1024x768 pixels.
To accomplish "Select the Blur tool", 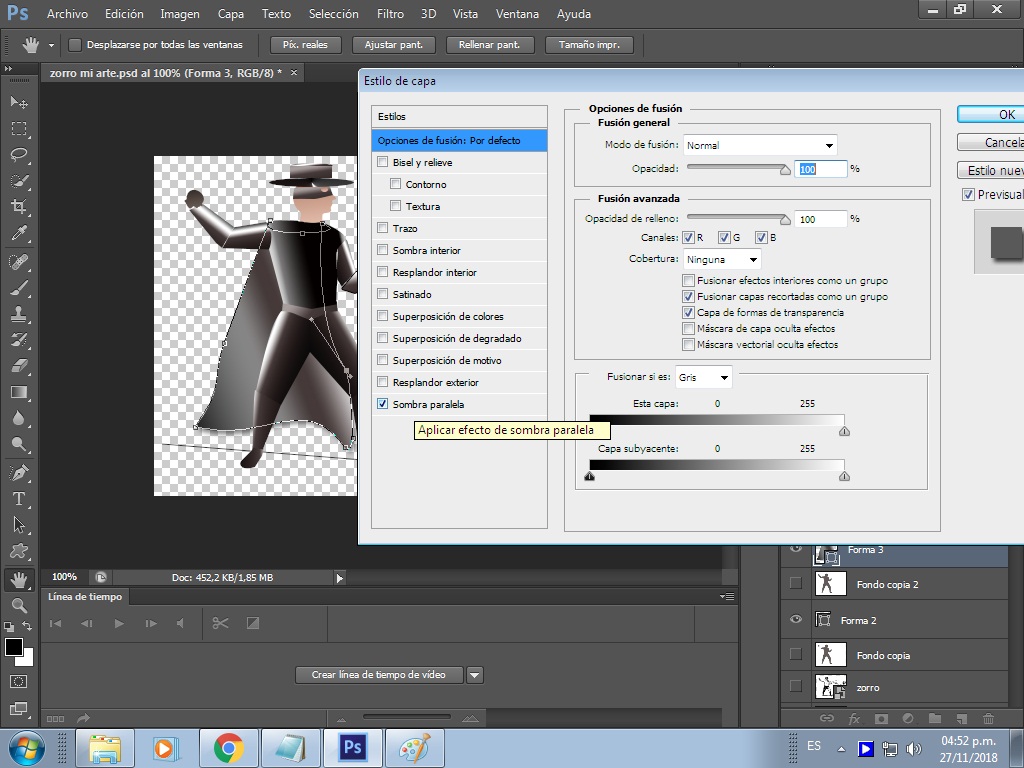I will (x=19, y=418).
